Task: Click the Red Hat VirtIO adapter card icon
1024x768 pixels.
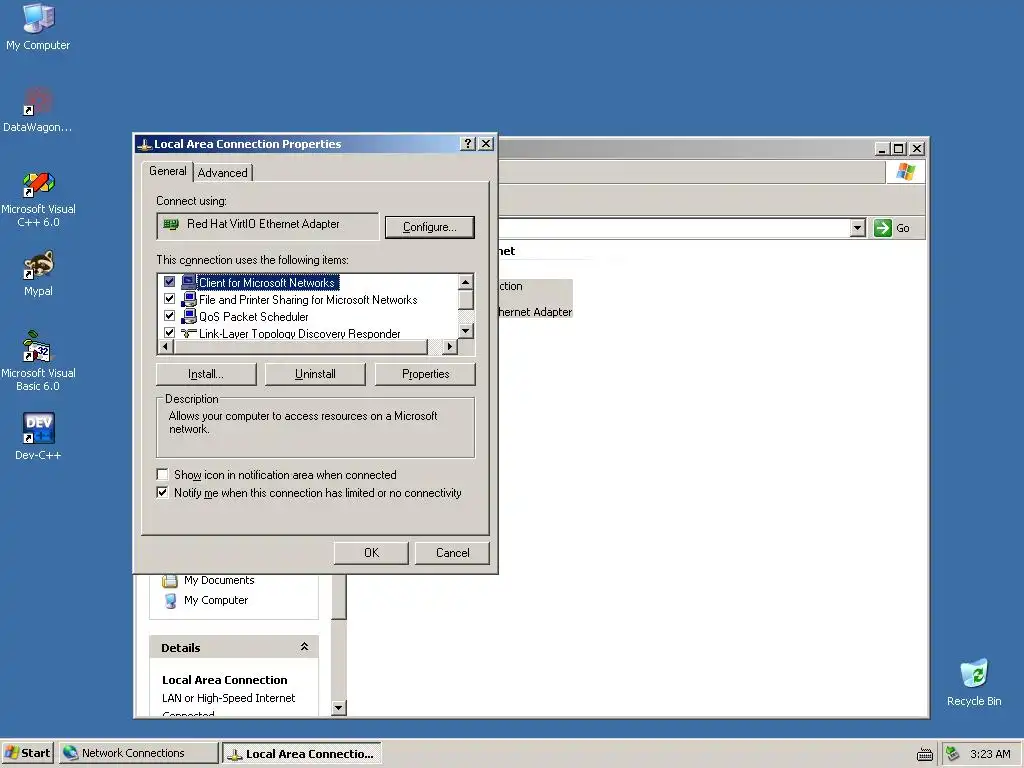Action: [171, 225]
